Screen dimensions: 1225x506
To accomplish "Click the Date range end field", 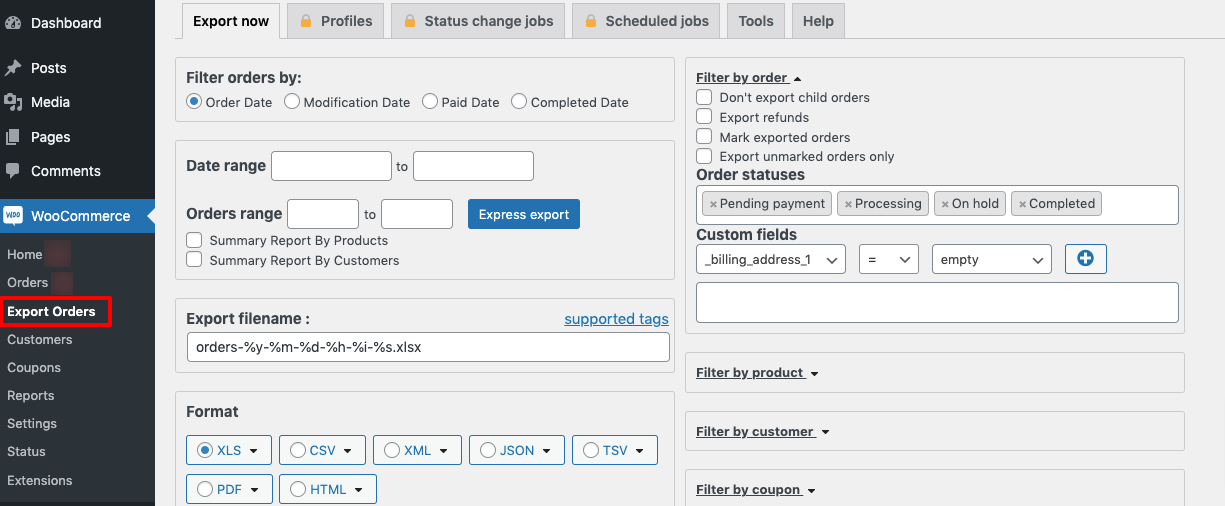I will [x=473, y=166].
